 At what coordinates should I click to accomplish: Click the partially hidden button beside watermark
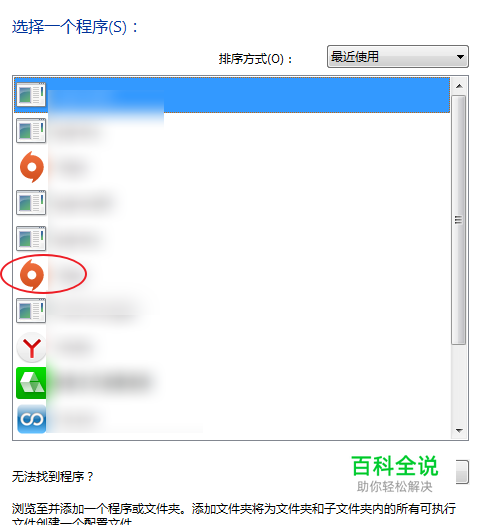tap(462, 472)
